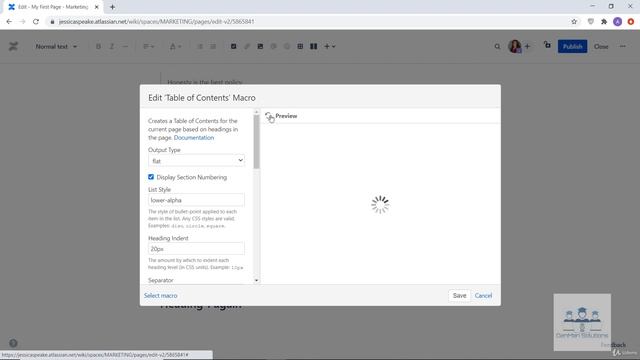Click the scroll up arrow in macro options
The image size is (640, 360).
click(x=256, y=111)
